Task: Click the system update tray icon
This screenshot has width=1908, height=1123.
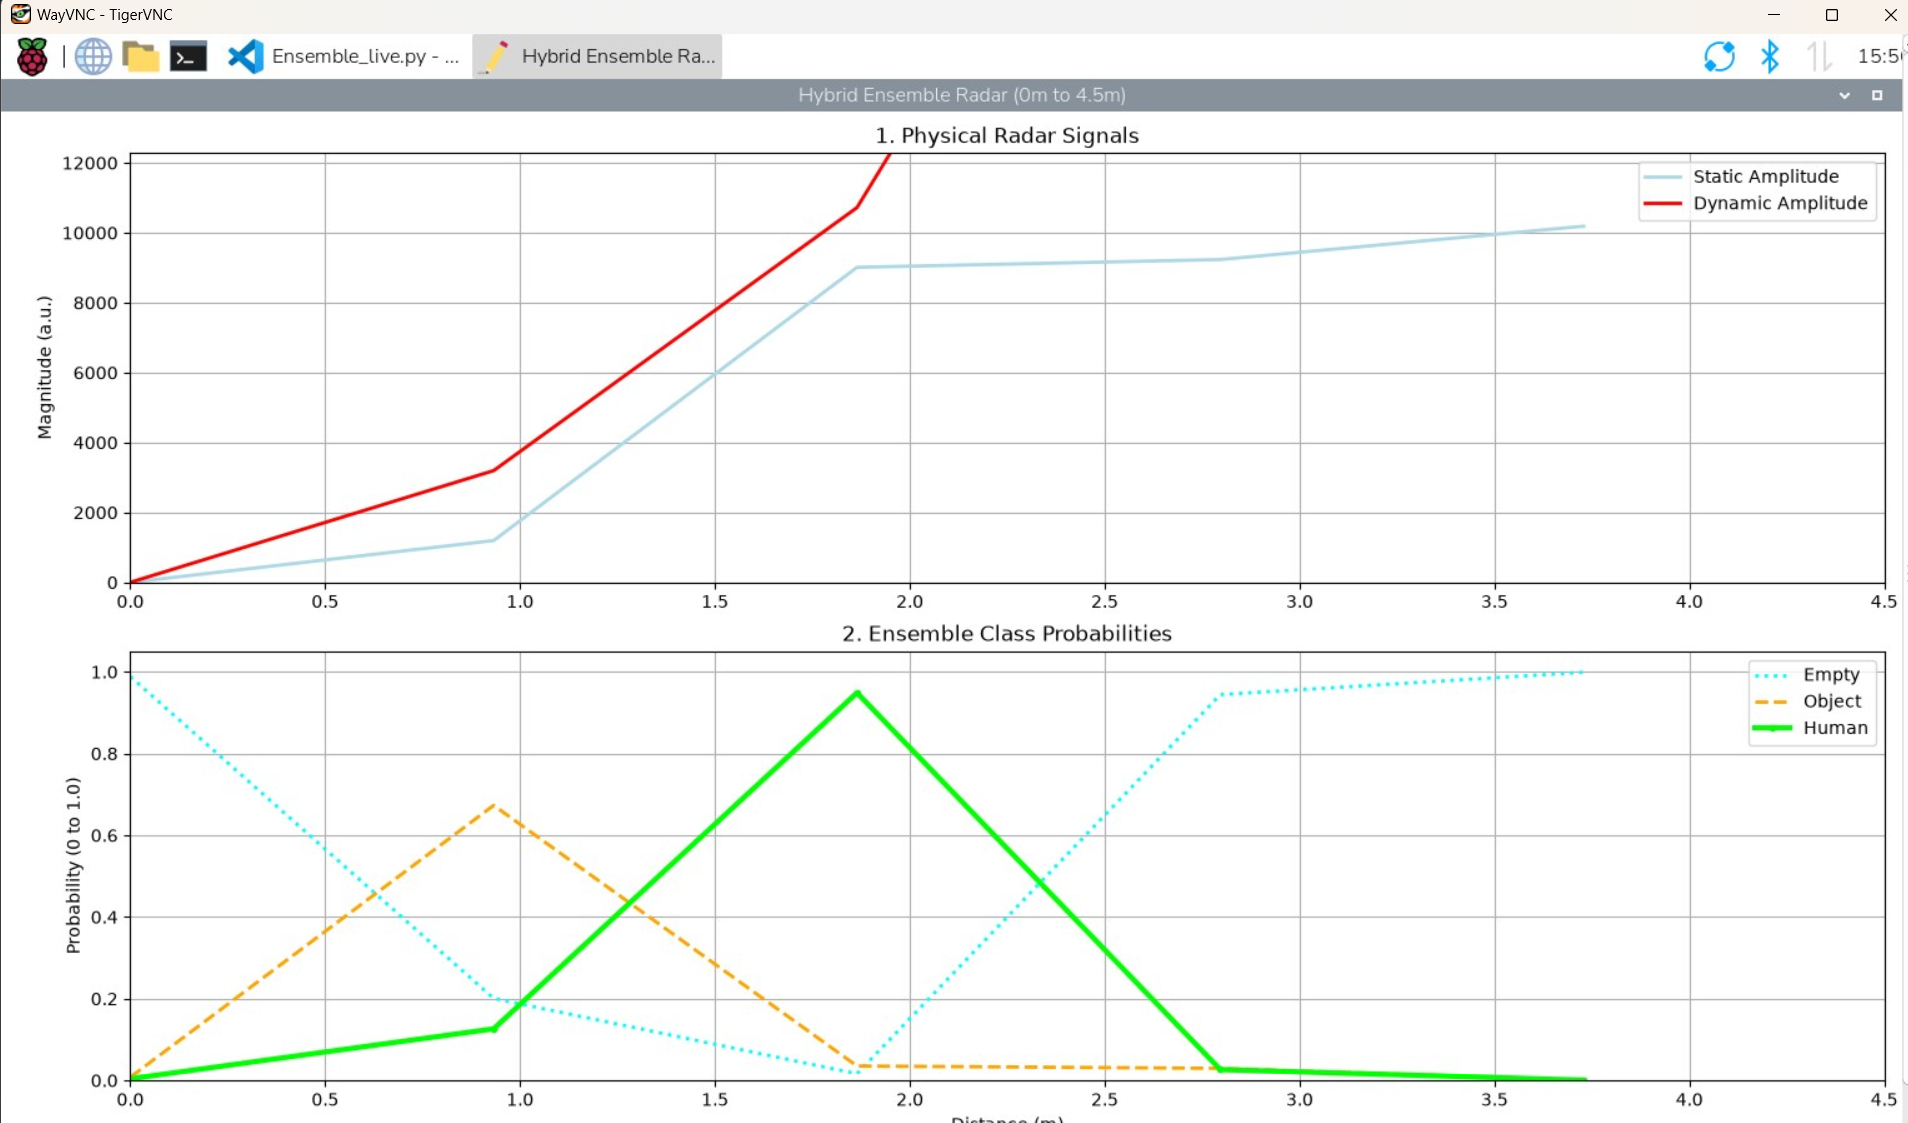Action: pyautogui.click(x=1719, y=56)
